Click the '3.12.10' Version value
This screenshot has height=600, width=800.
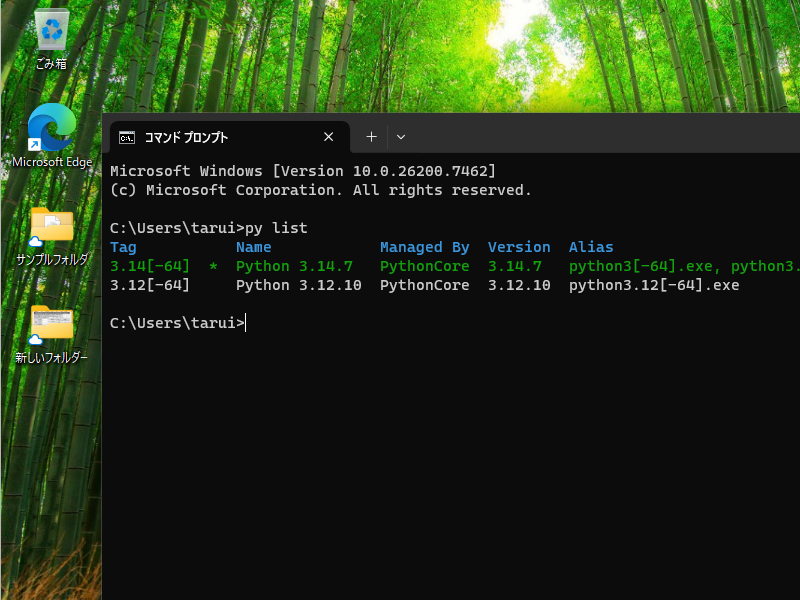(x=519, y=285)
